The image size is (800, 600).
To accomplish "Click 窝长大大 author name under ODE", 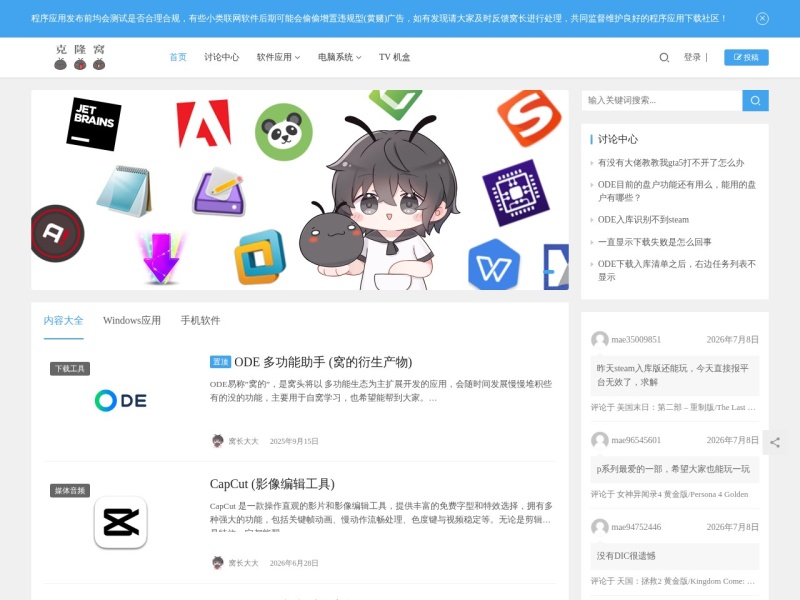I will [243, 441].
